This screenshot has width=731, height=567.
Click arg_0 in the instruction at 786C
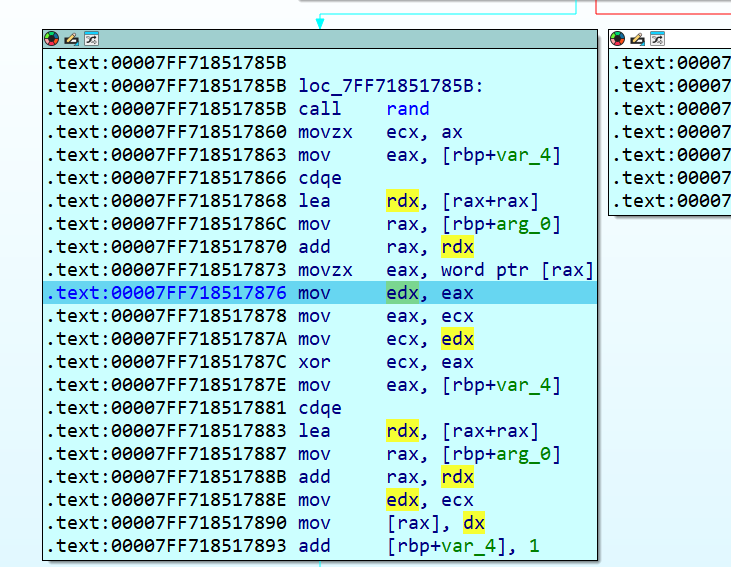pyautogui.click(x=524, y=224)
